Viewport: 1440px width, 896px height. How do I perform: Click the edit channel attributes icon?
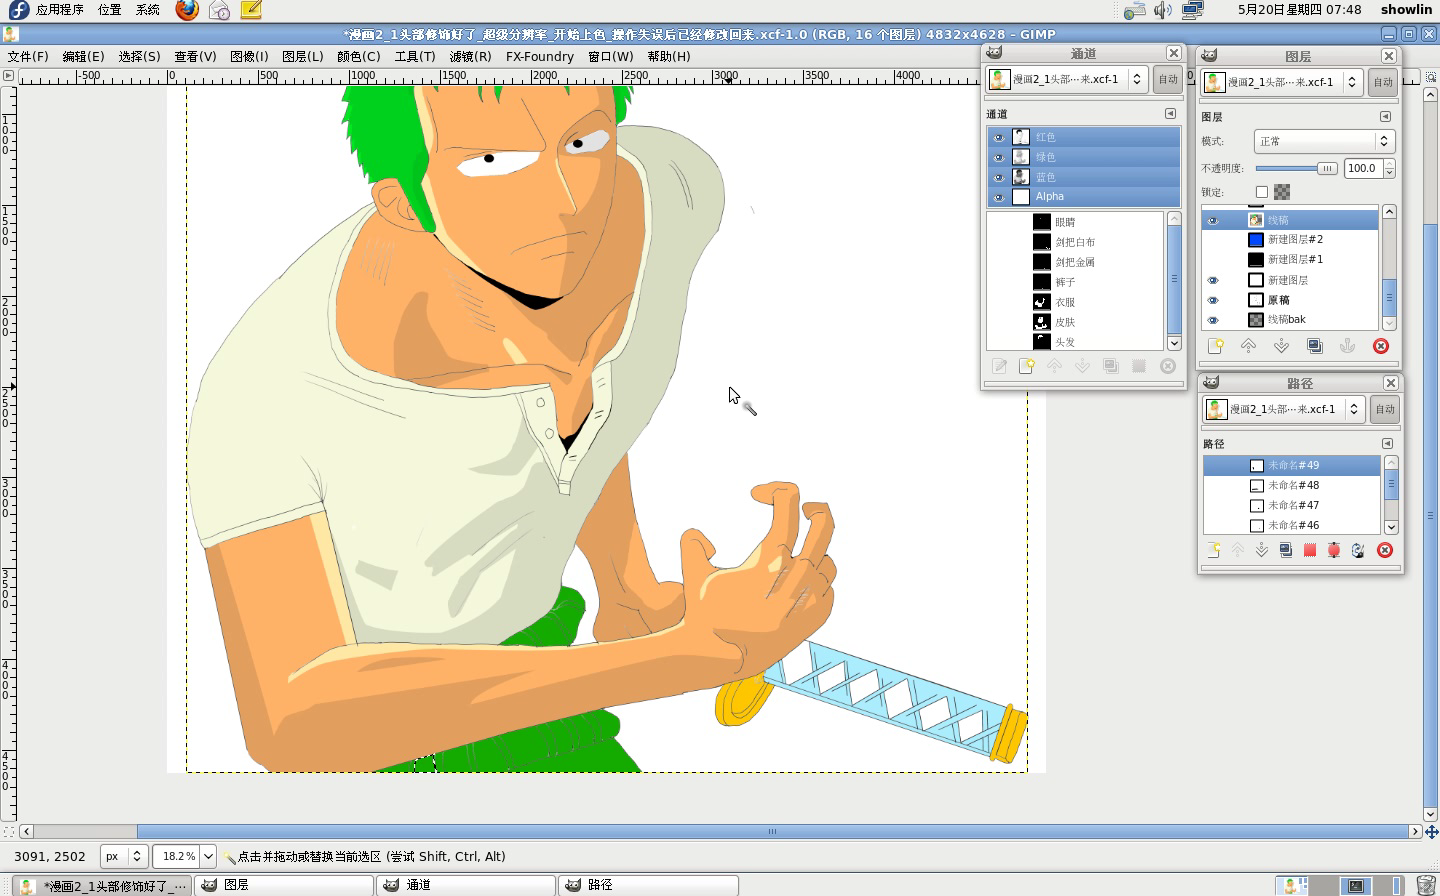point(998,366)
